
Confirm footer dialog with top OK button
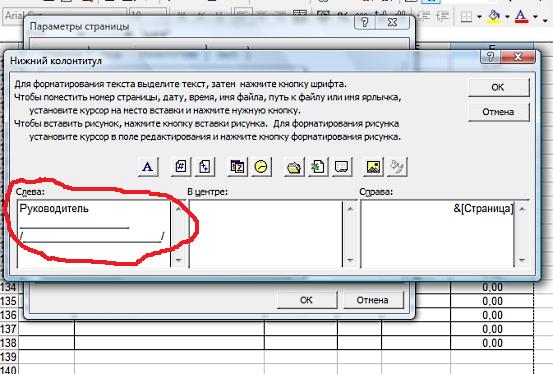pos(498,87)
